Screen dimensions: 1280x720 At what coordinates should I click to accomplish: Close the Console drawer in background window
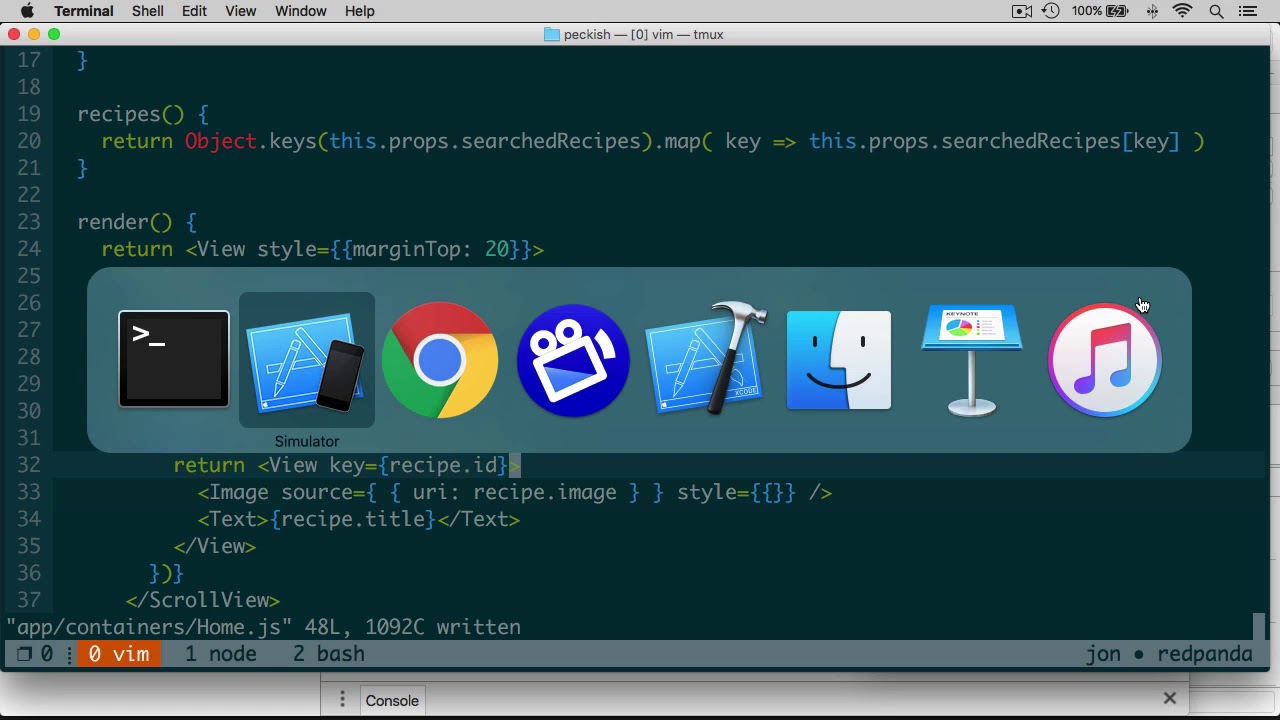click(x=1169, y=698)
